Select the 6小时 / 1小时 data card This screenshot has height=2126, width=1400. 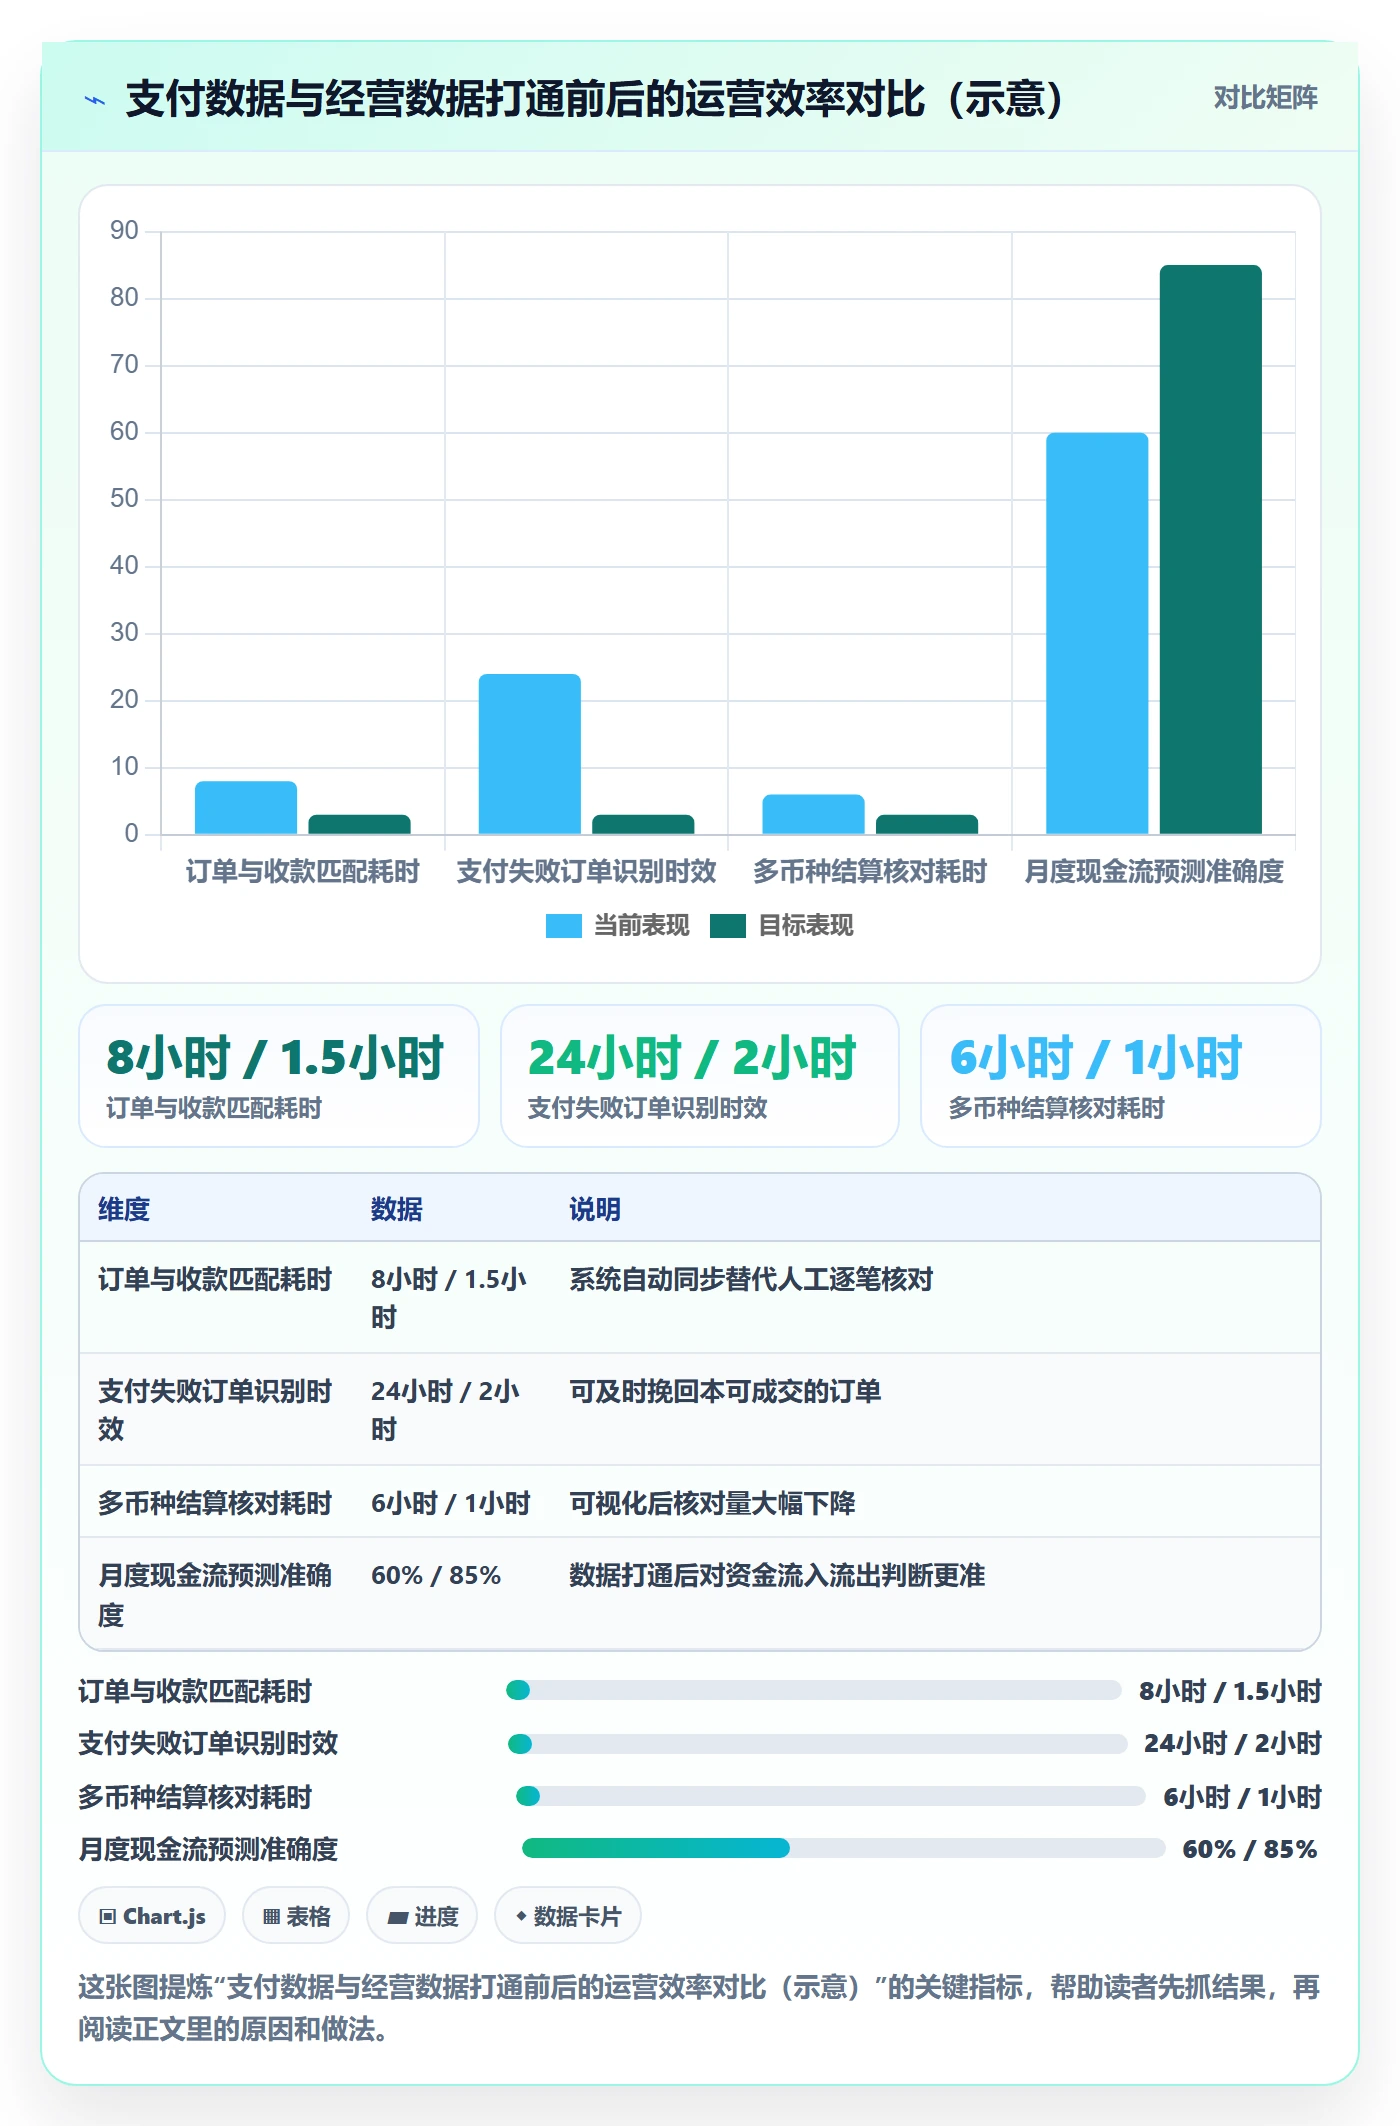(1121, 1076)
